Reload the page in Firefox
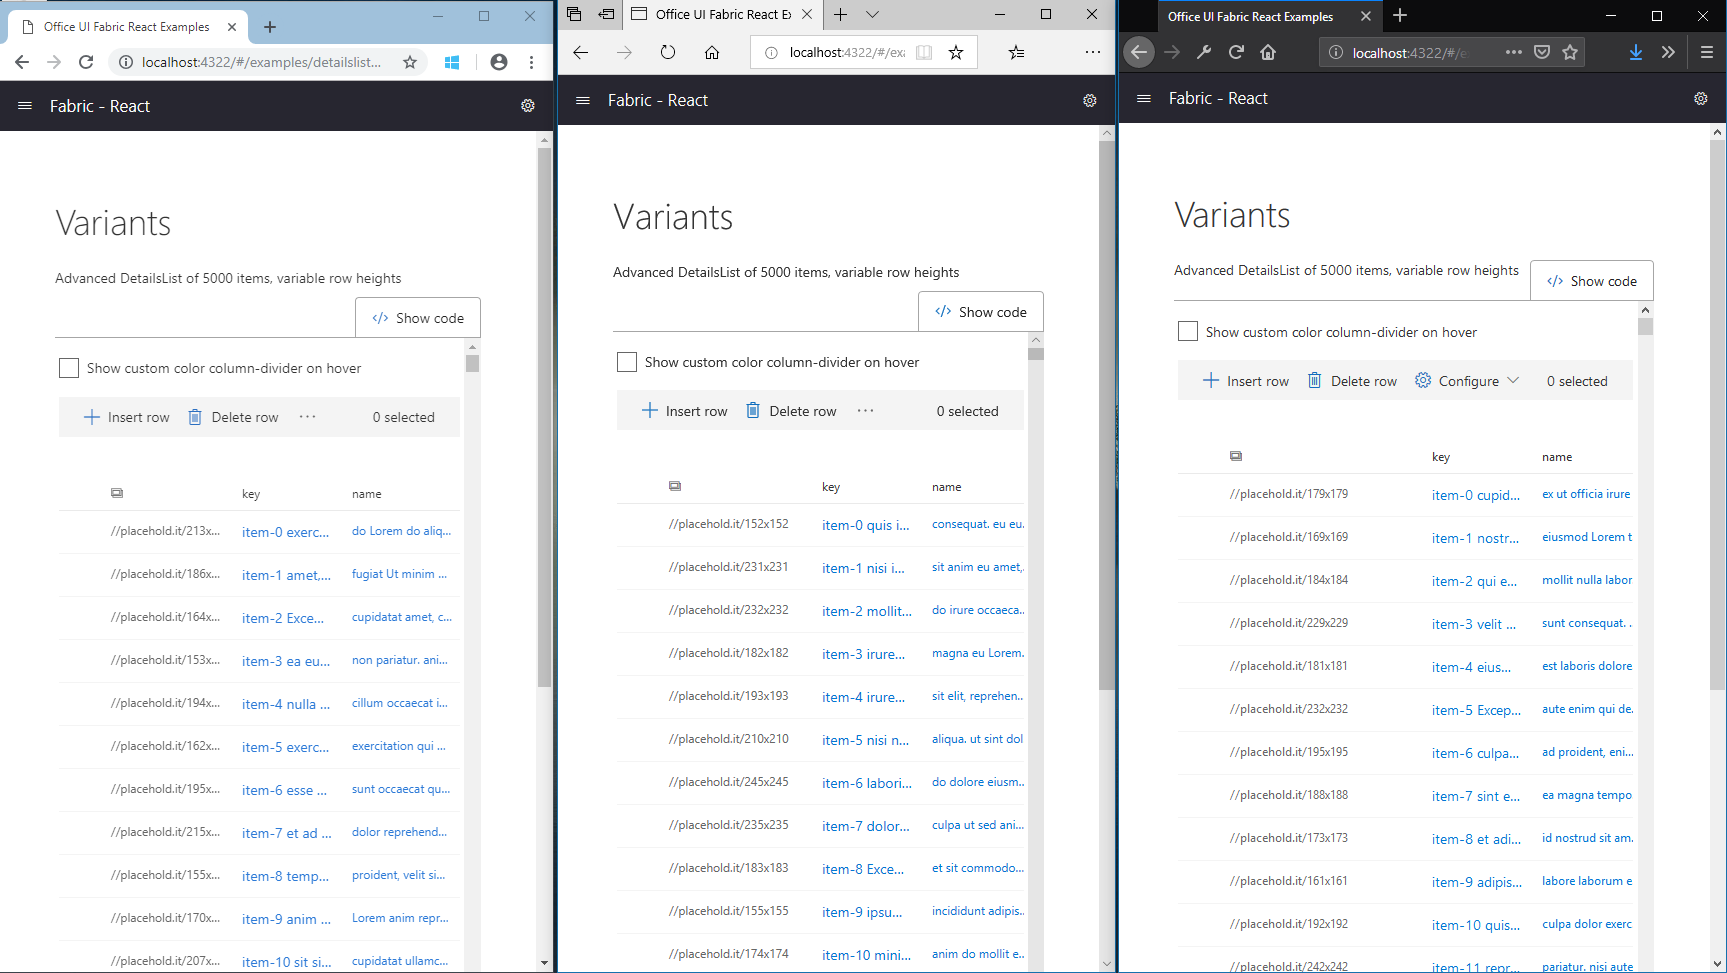The height and width of the screenshot is (973, 1727). (1236, 52)
